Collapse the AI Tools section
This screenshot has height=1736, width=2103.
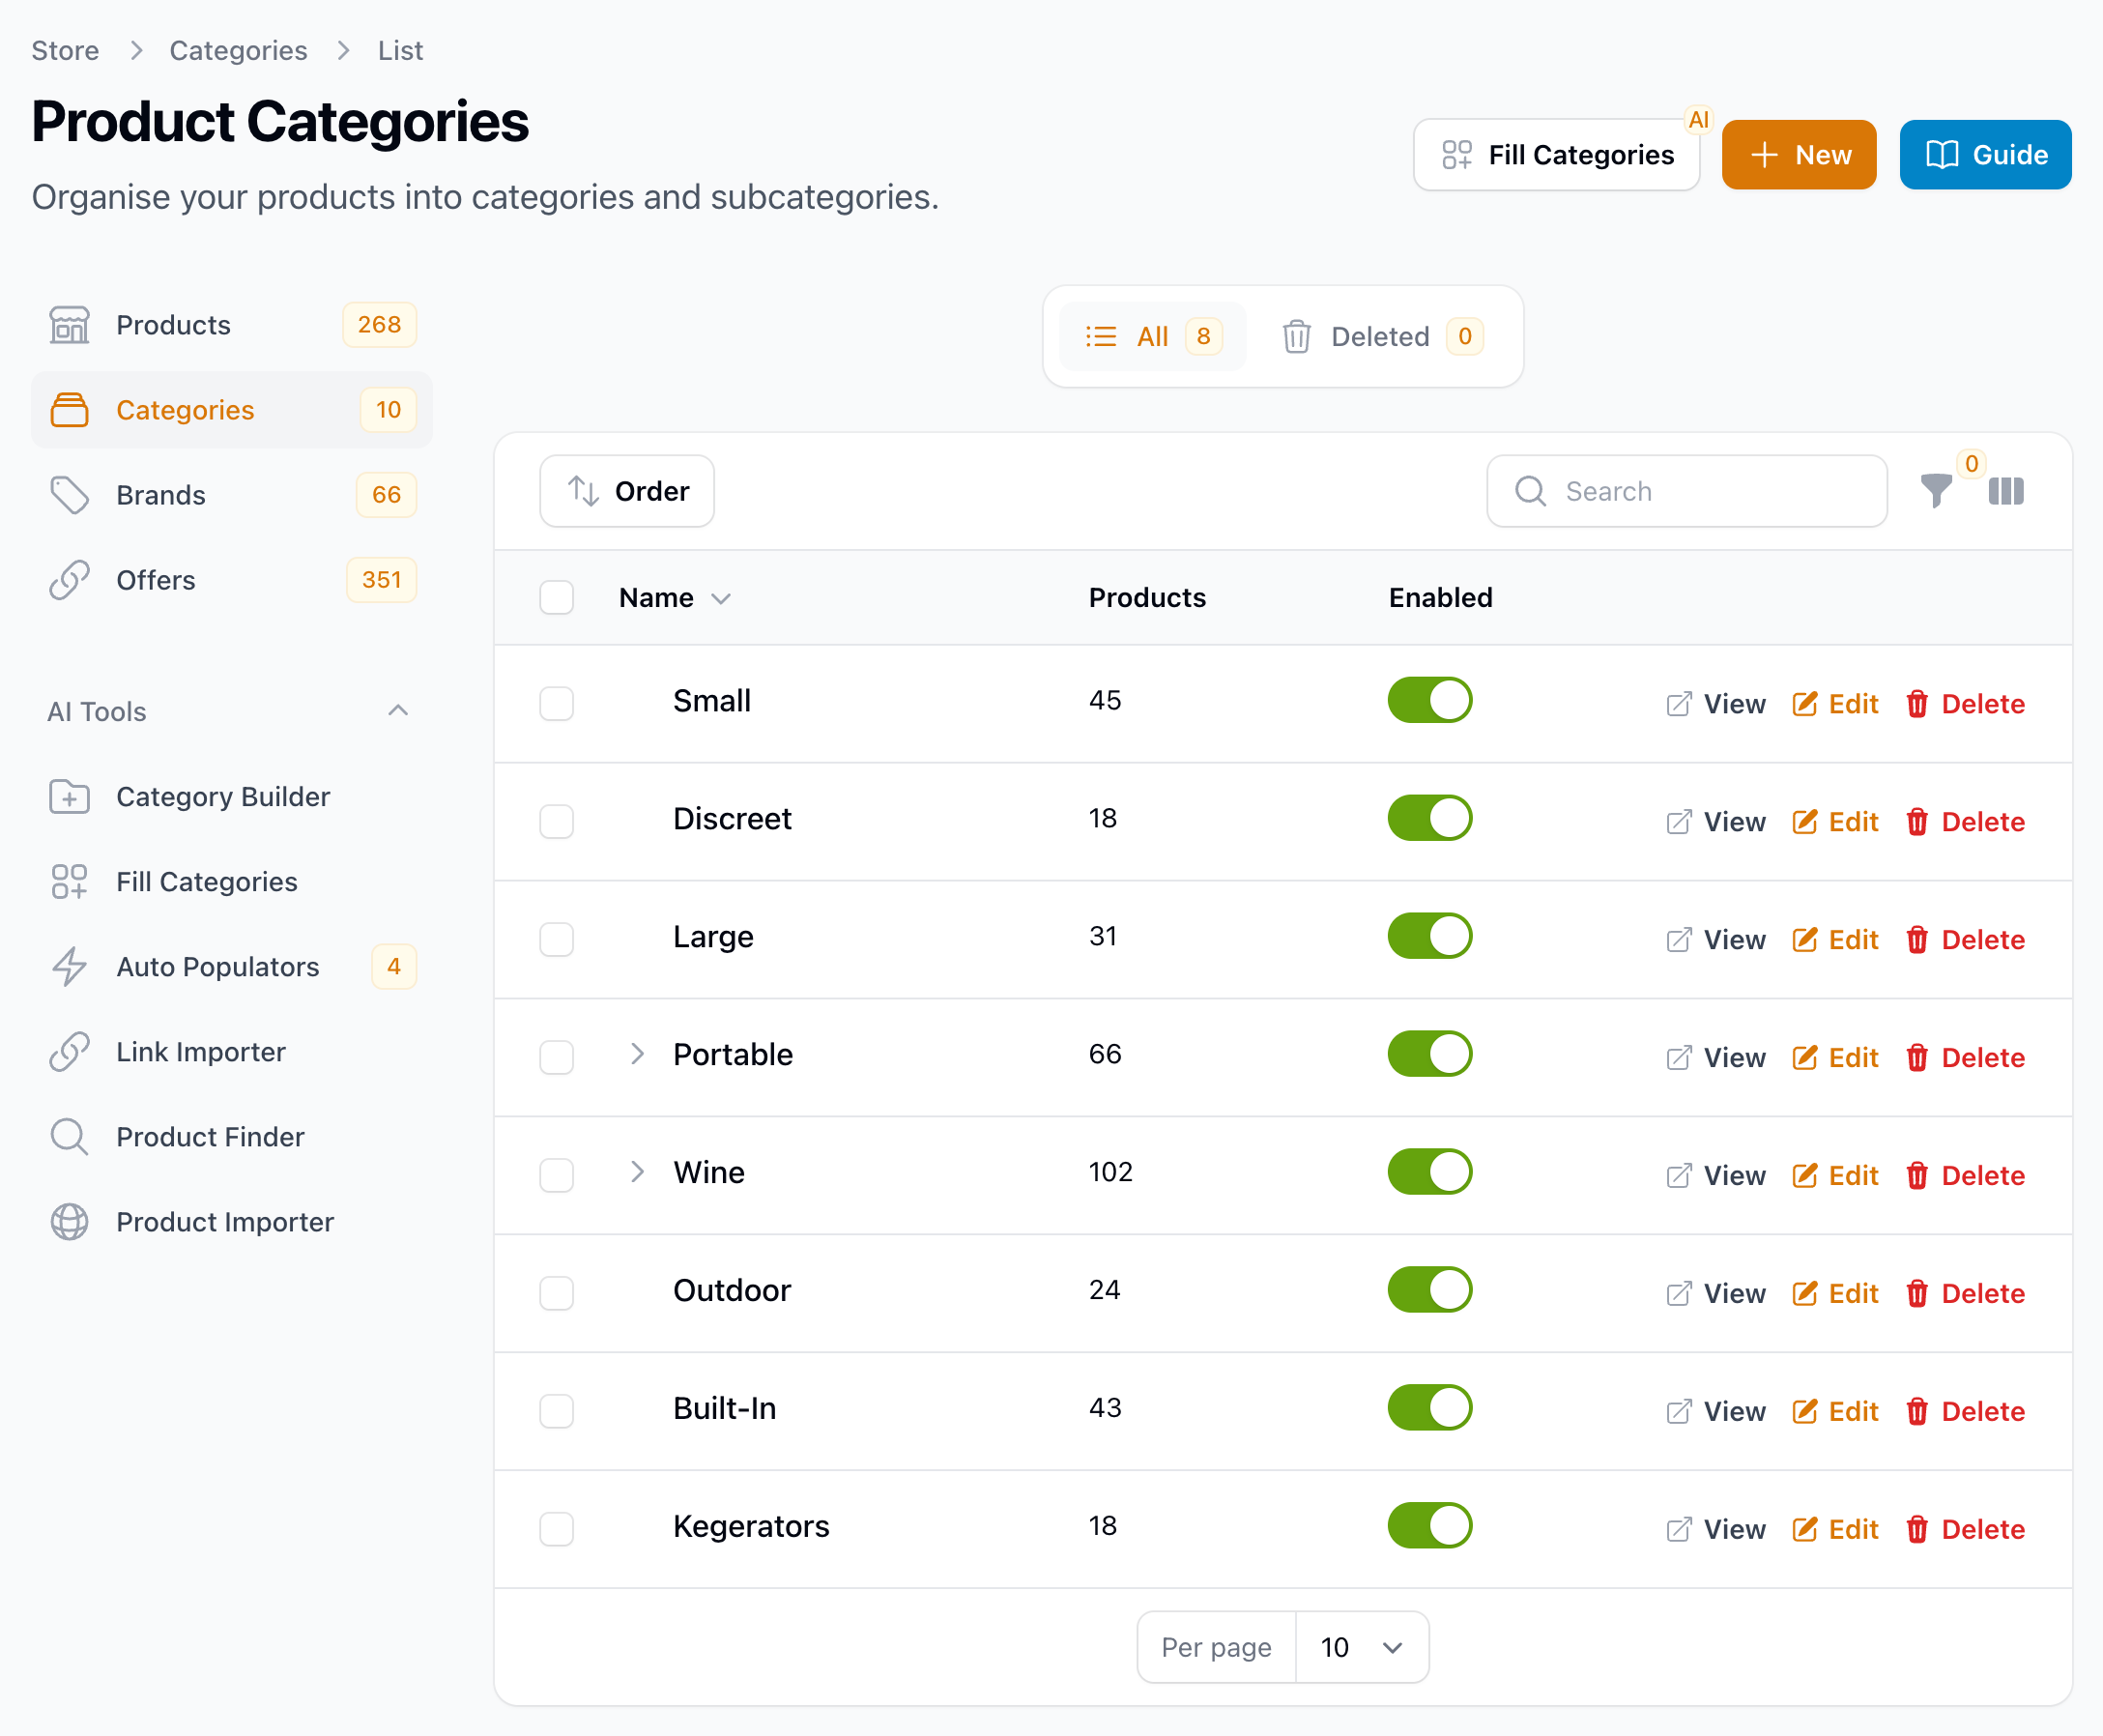398,711
